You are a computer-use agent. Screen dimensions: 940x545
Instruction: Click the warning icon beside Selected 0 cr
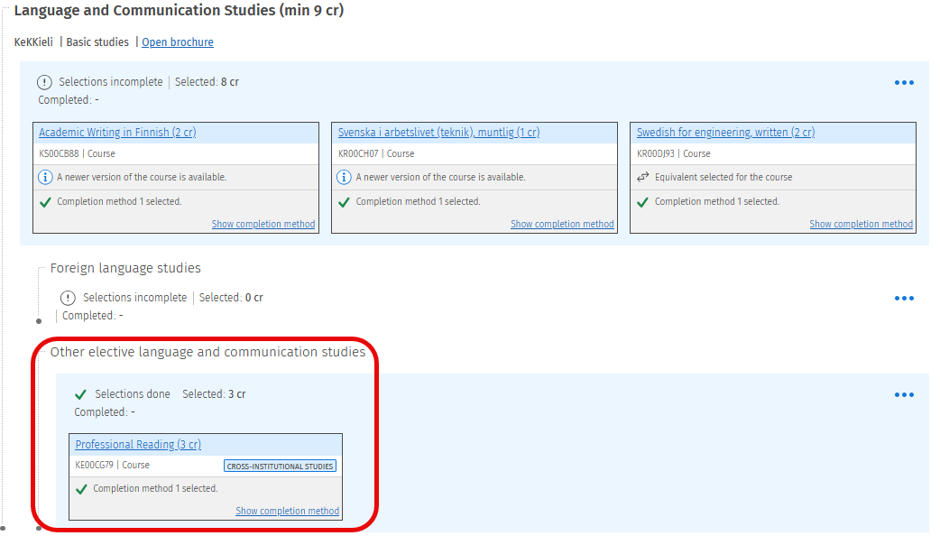[x=68, y=297]
